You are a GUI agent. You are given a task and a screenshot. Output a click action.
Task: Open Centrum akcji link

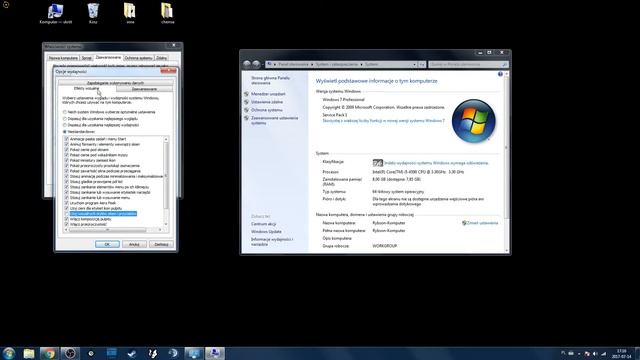[x=264, y=224]
